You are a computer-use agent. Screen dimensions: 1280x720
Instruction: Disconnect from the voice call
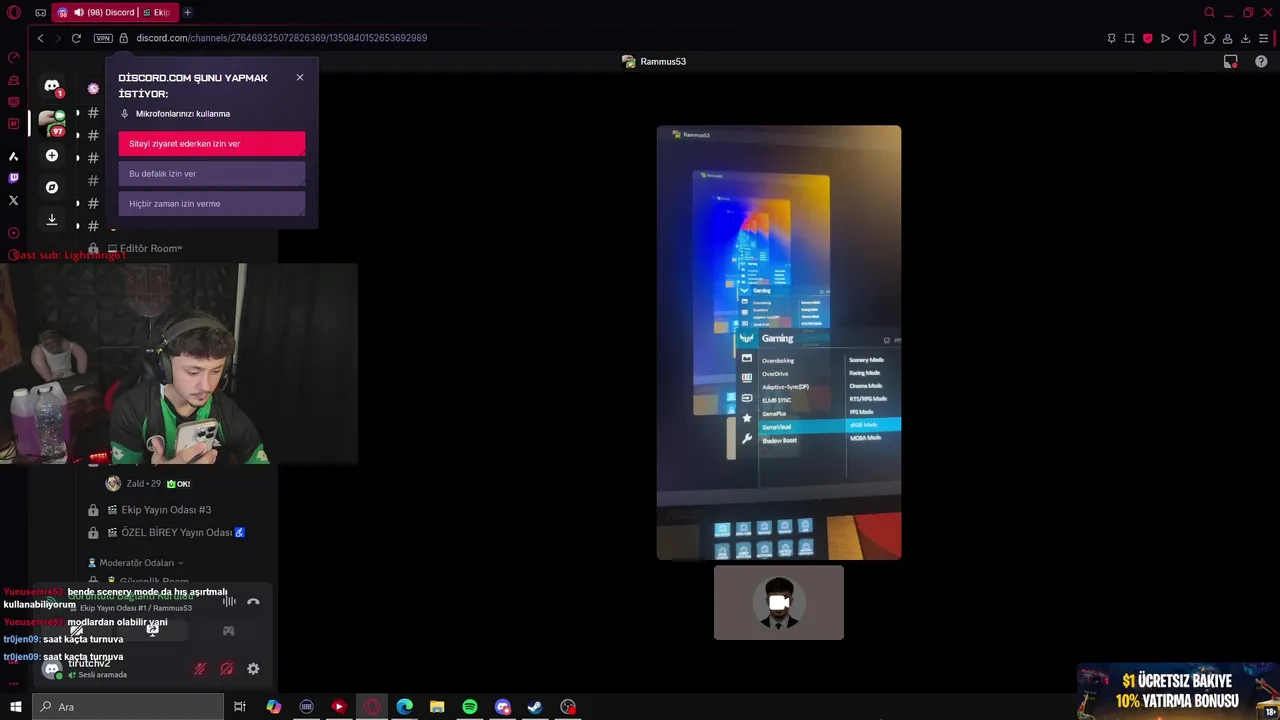(253, 602)
